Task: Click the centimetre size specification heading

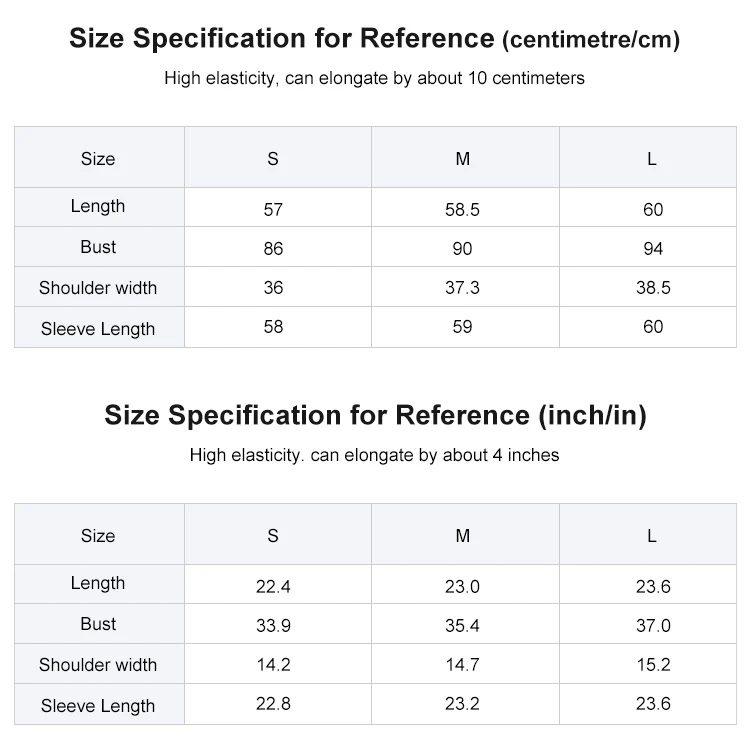Action: click(375, 38)
